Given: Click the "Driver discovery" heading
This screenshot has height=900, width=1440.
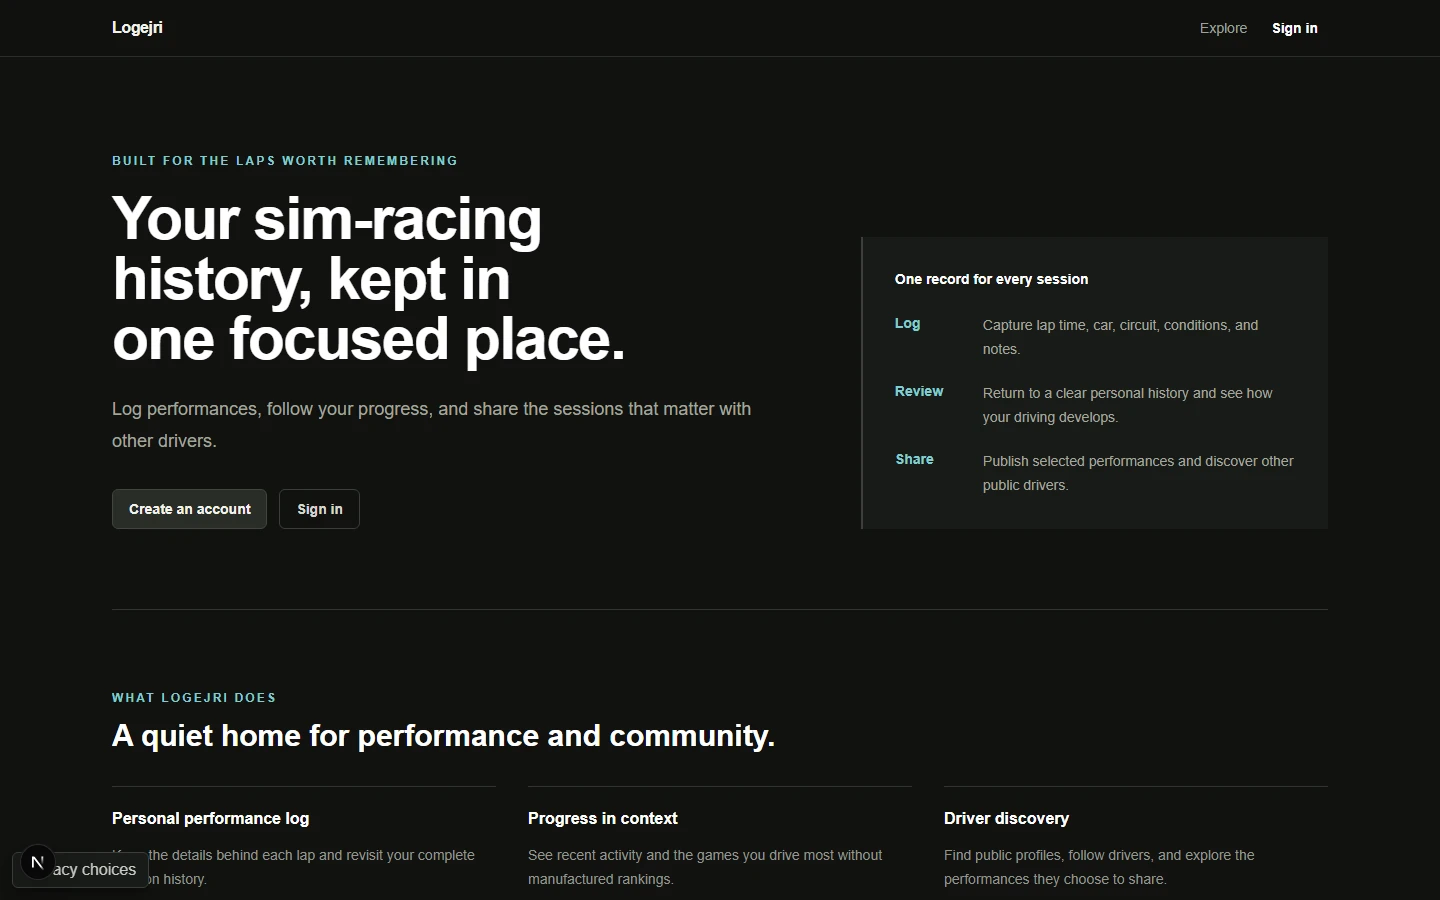Looking at the screenshot, I should (1006, 818).
